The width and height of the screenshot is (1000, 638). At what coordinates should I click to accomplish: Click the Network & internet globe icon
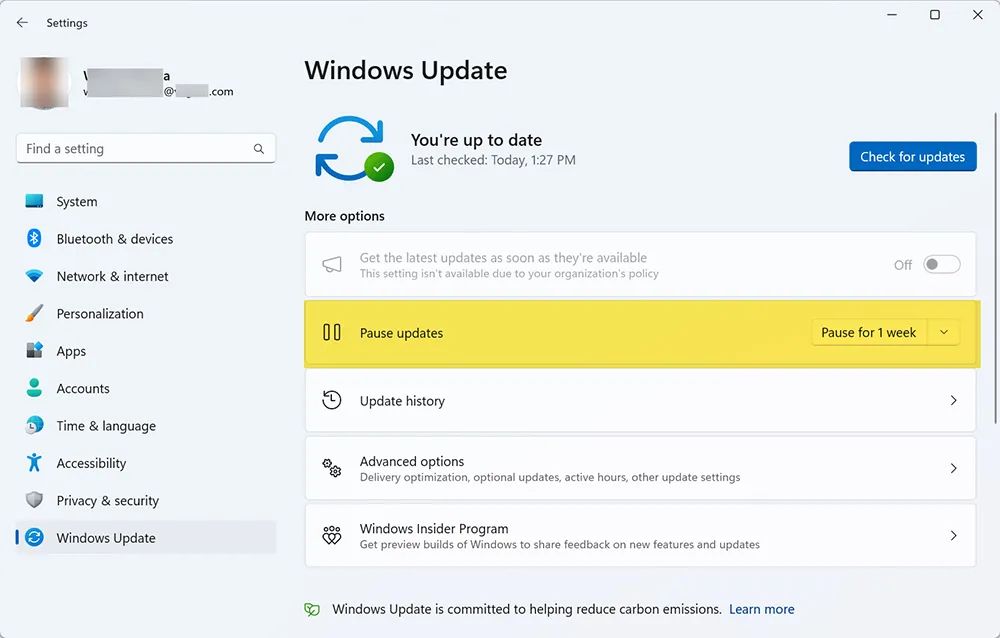(33, 276)
